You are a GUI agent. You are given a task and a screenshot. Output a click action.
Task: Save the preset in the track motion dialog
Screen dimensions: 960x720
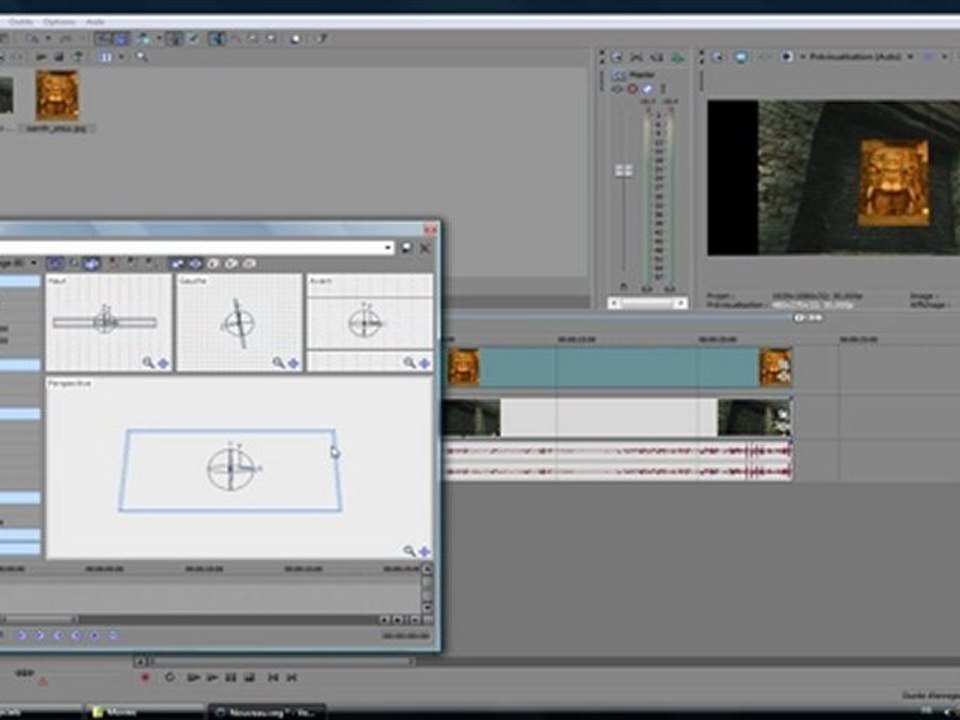[x=407, y=248]
